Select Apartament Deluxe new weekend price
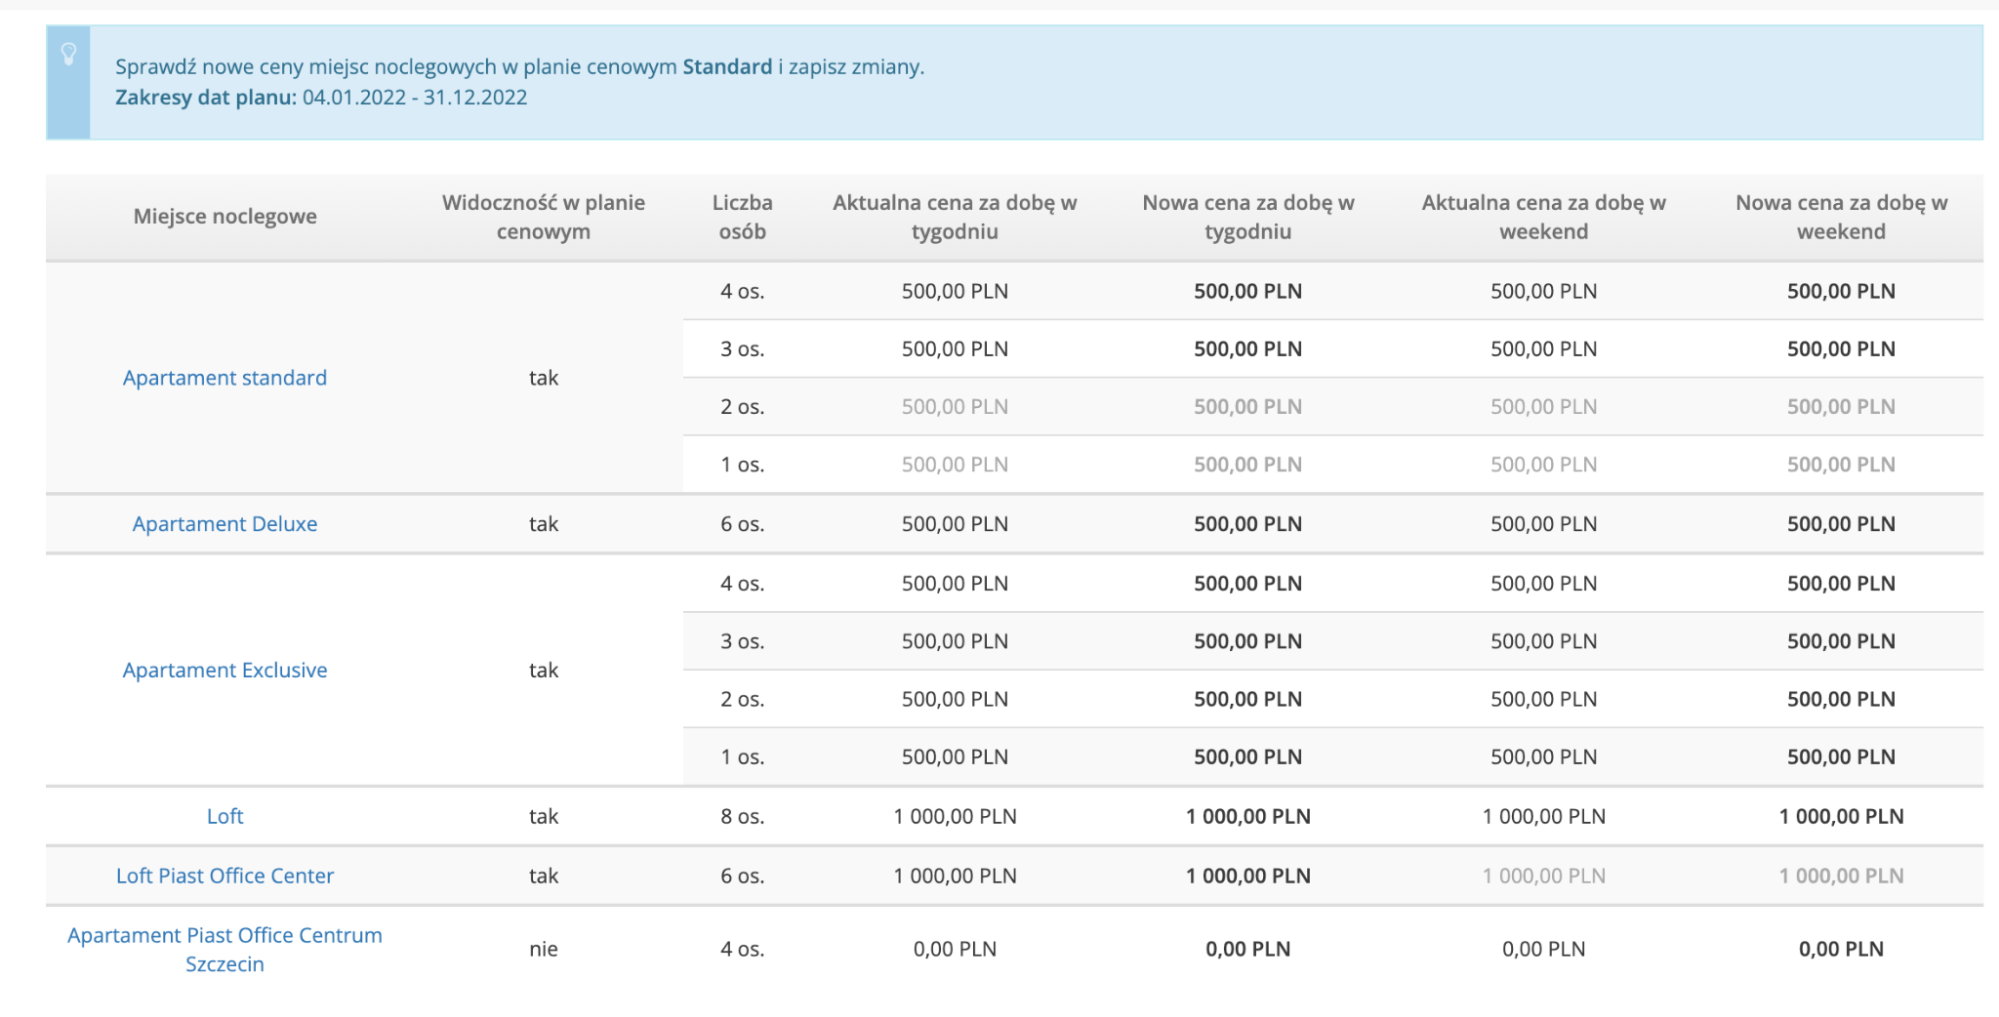This screenshot has height=1017, width=1999. click(x=1840, y=524)
